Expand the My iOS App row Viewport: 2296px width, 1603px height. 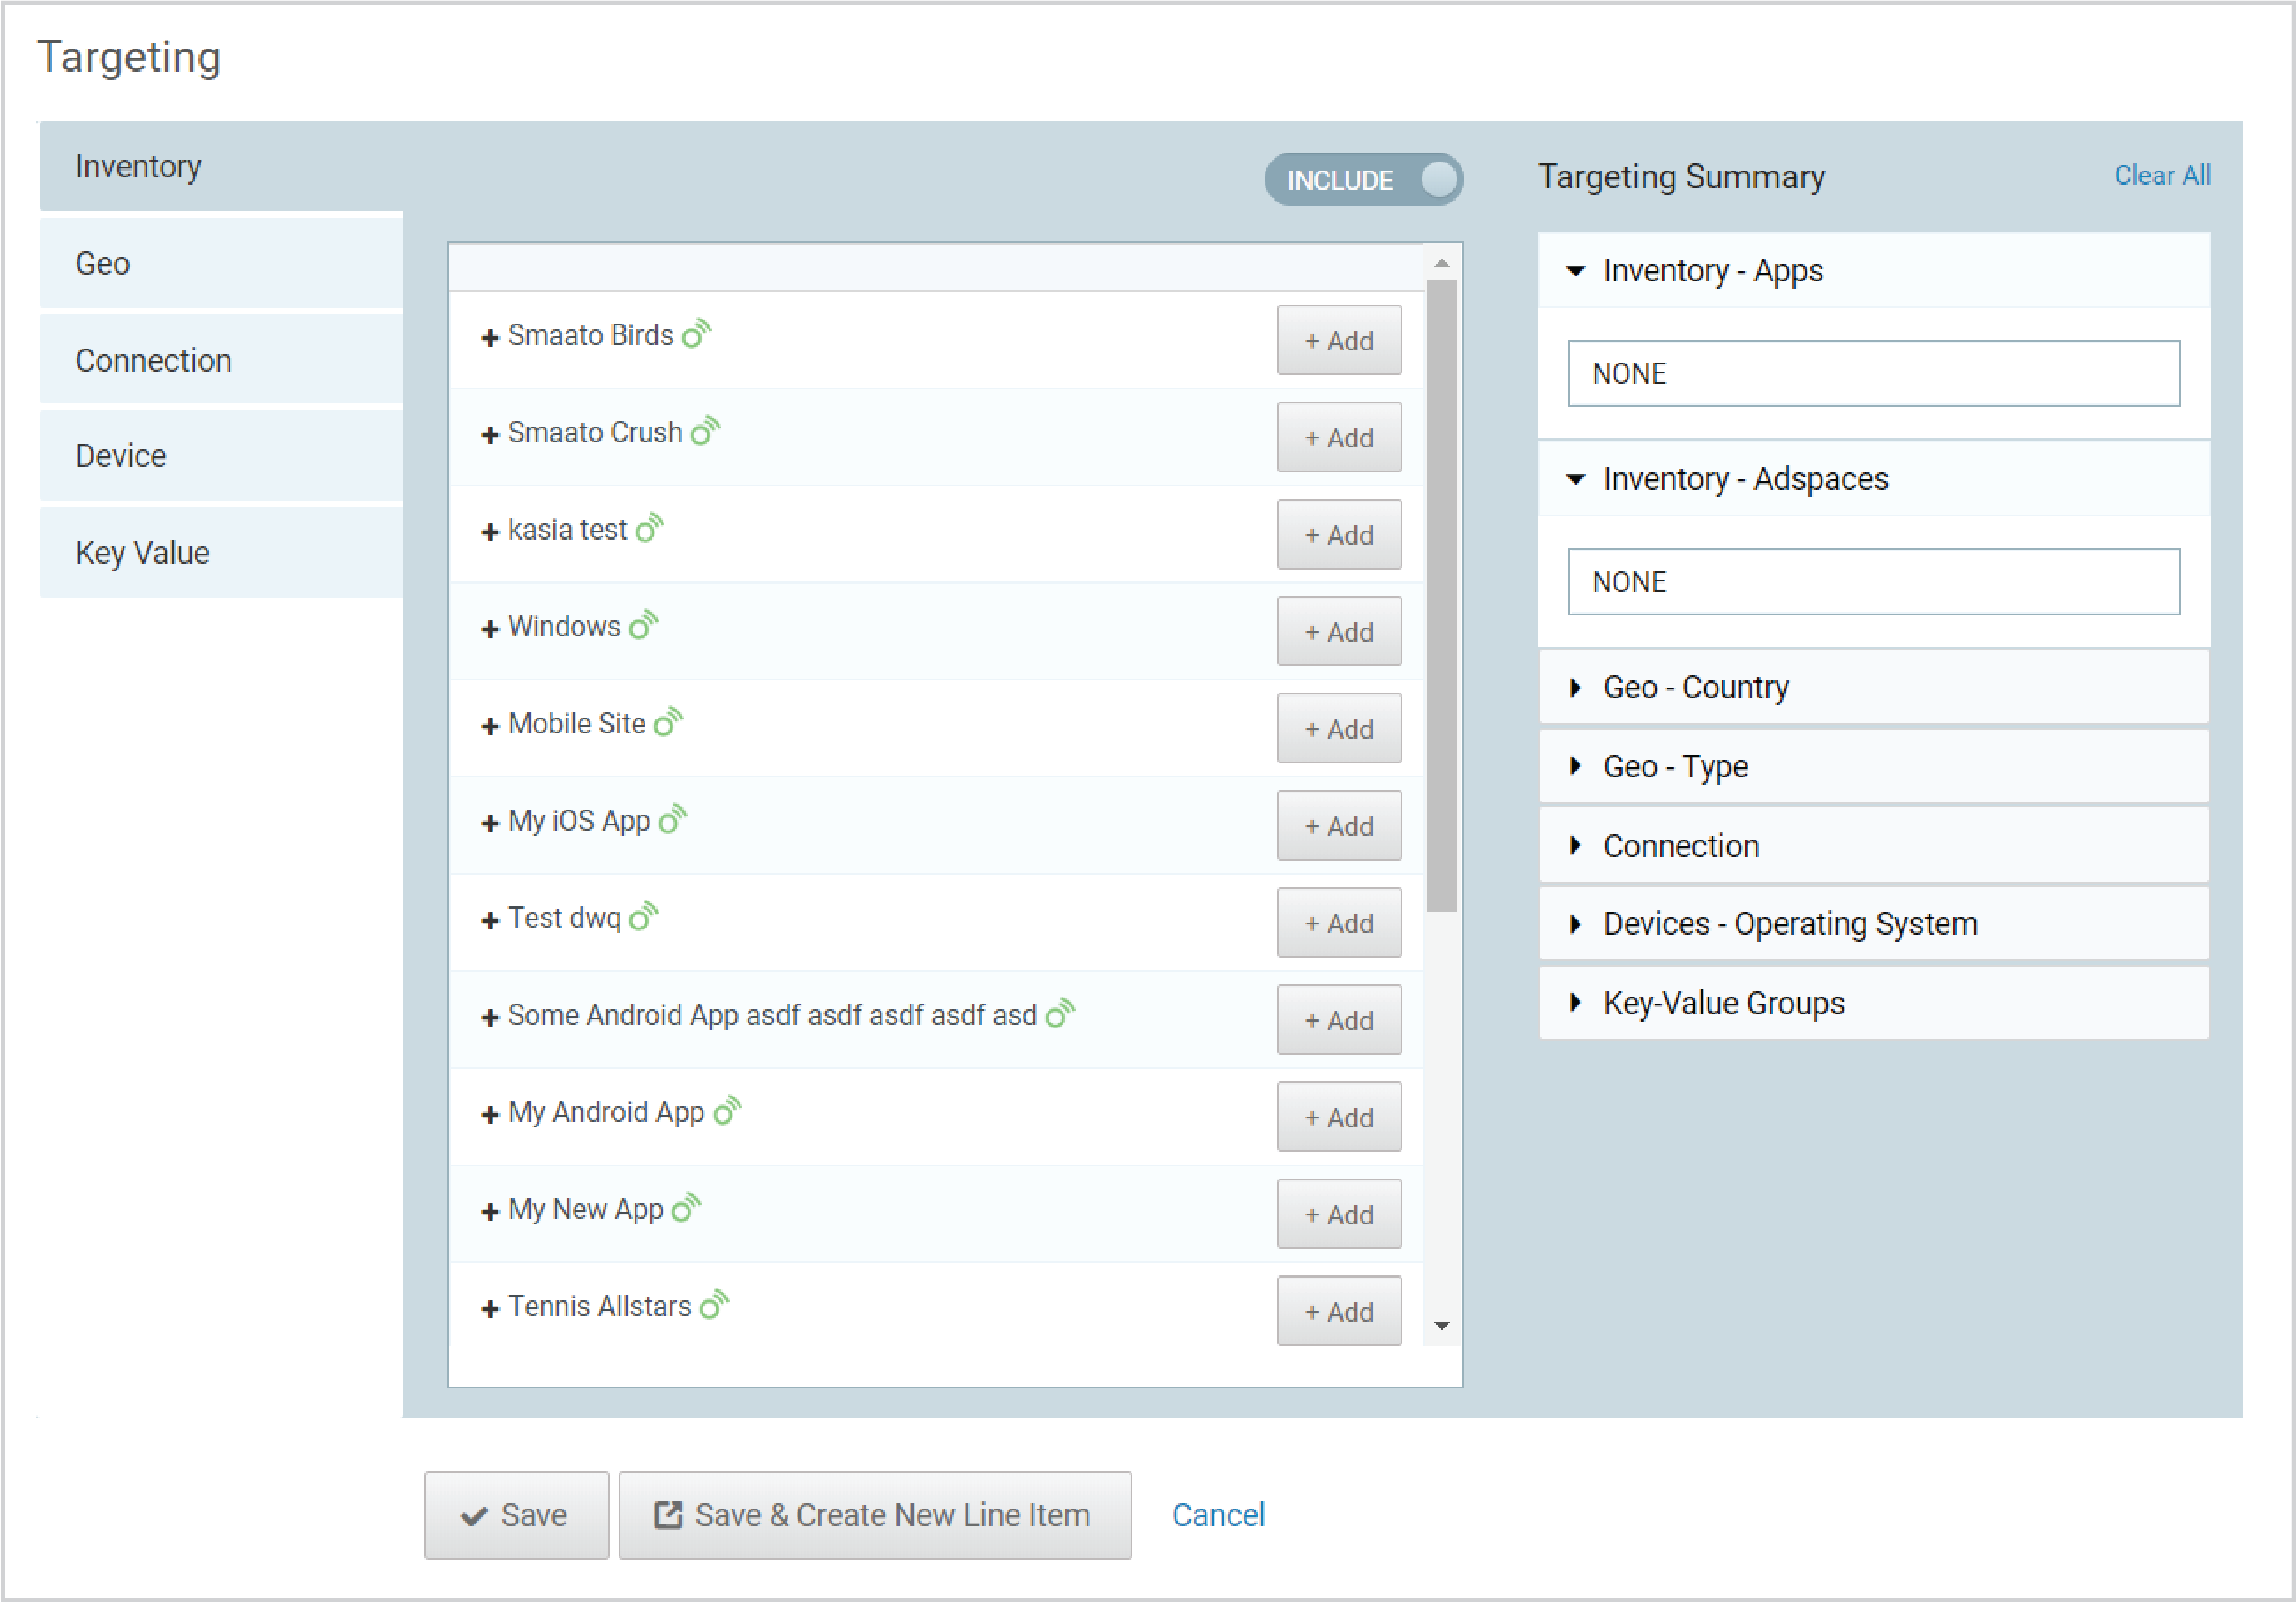point(490,823)
